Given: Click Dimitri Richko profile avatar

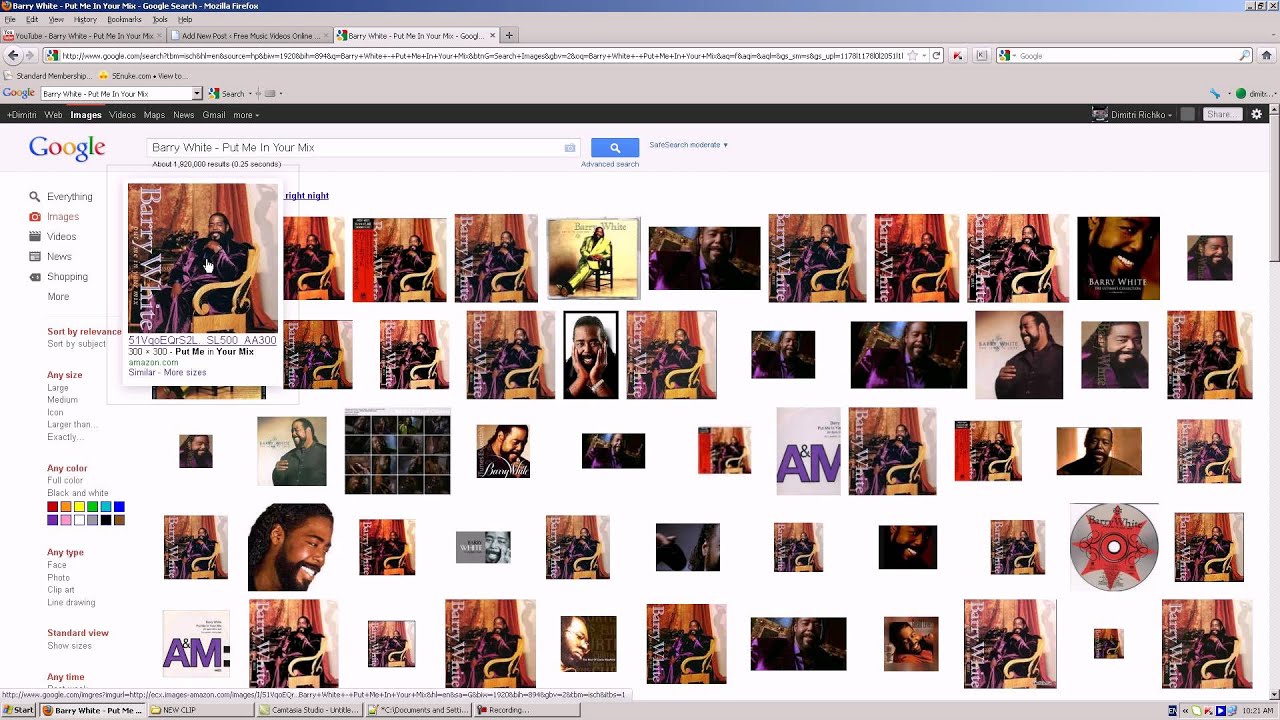Looking at the screenshot, I should 1101,115.
